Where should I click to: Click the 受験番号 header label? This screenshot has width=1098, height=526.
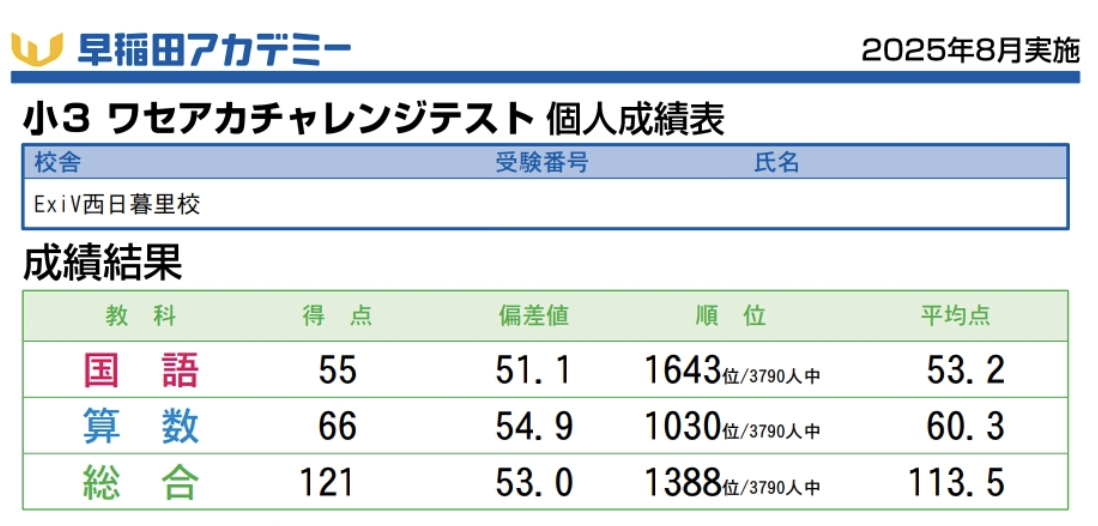pyautogui.click(x=541, y=163)
